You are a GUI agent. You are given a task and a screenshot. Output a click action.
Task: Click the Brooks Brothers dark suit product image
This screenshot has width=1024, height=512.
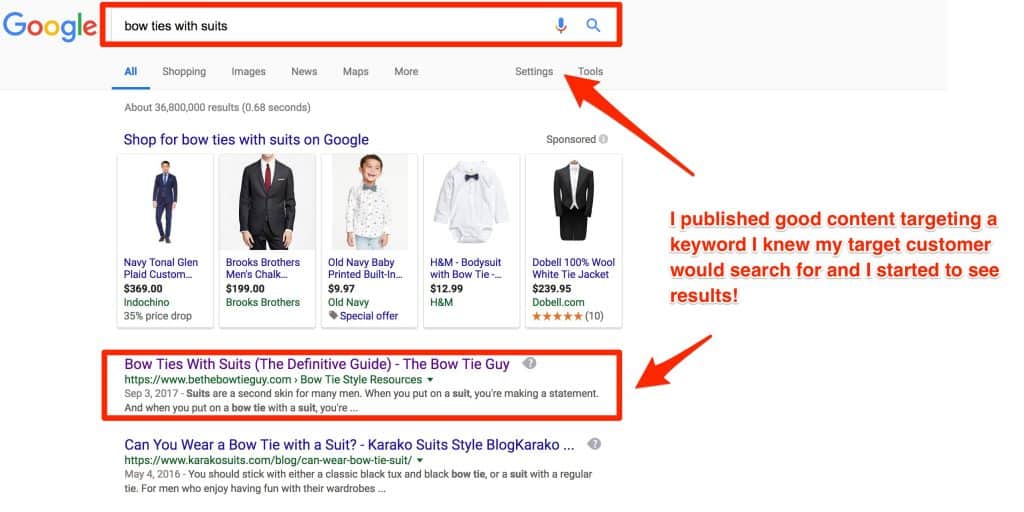tap(267, 202)
